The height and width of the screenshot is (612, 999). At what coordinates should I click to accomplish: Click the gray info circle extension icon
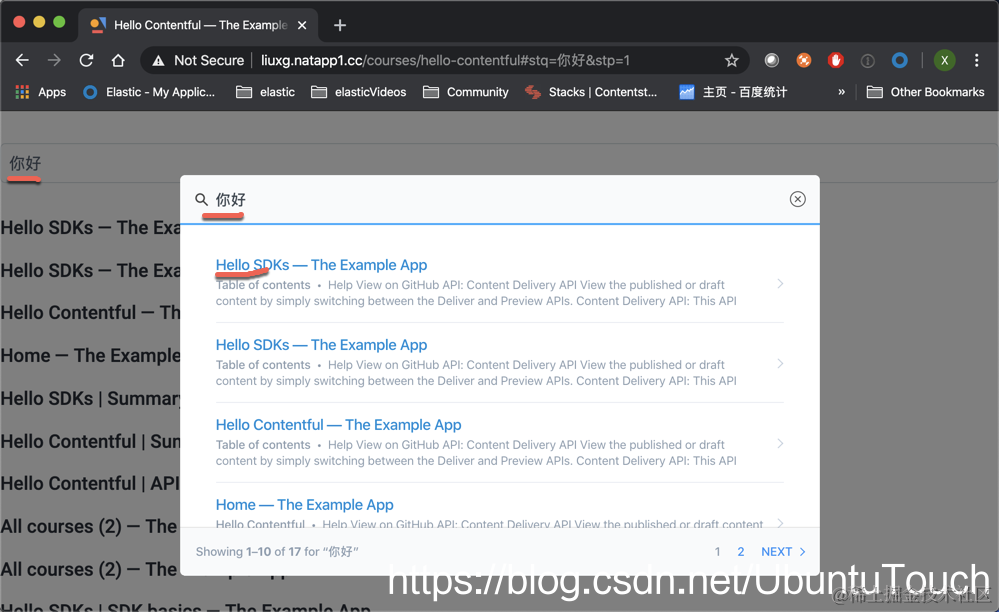click(867, 60)
